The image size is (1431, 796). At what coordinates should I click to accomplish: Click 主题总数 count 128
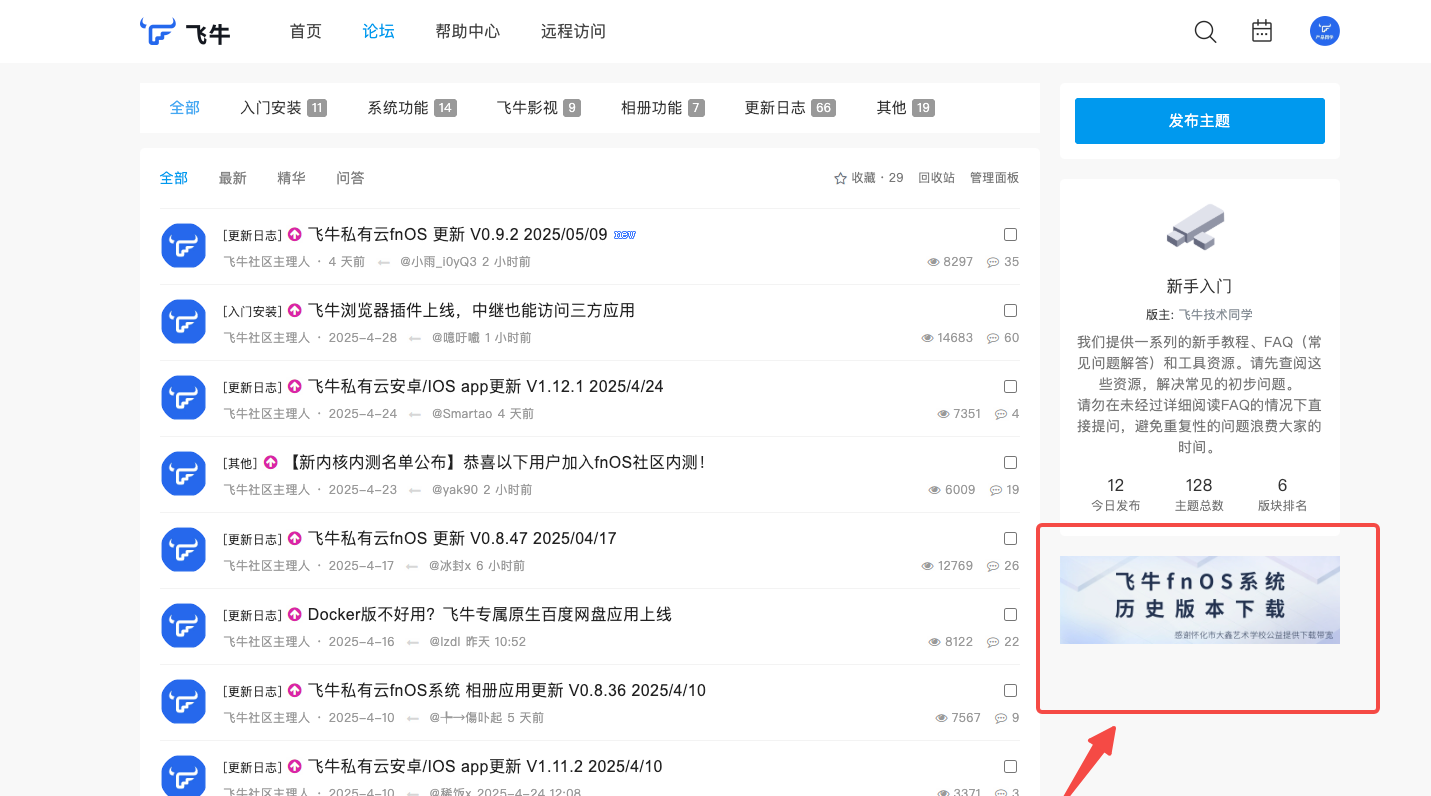pos(1199,485)
